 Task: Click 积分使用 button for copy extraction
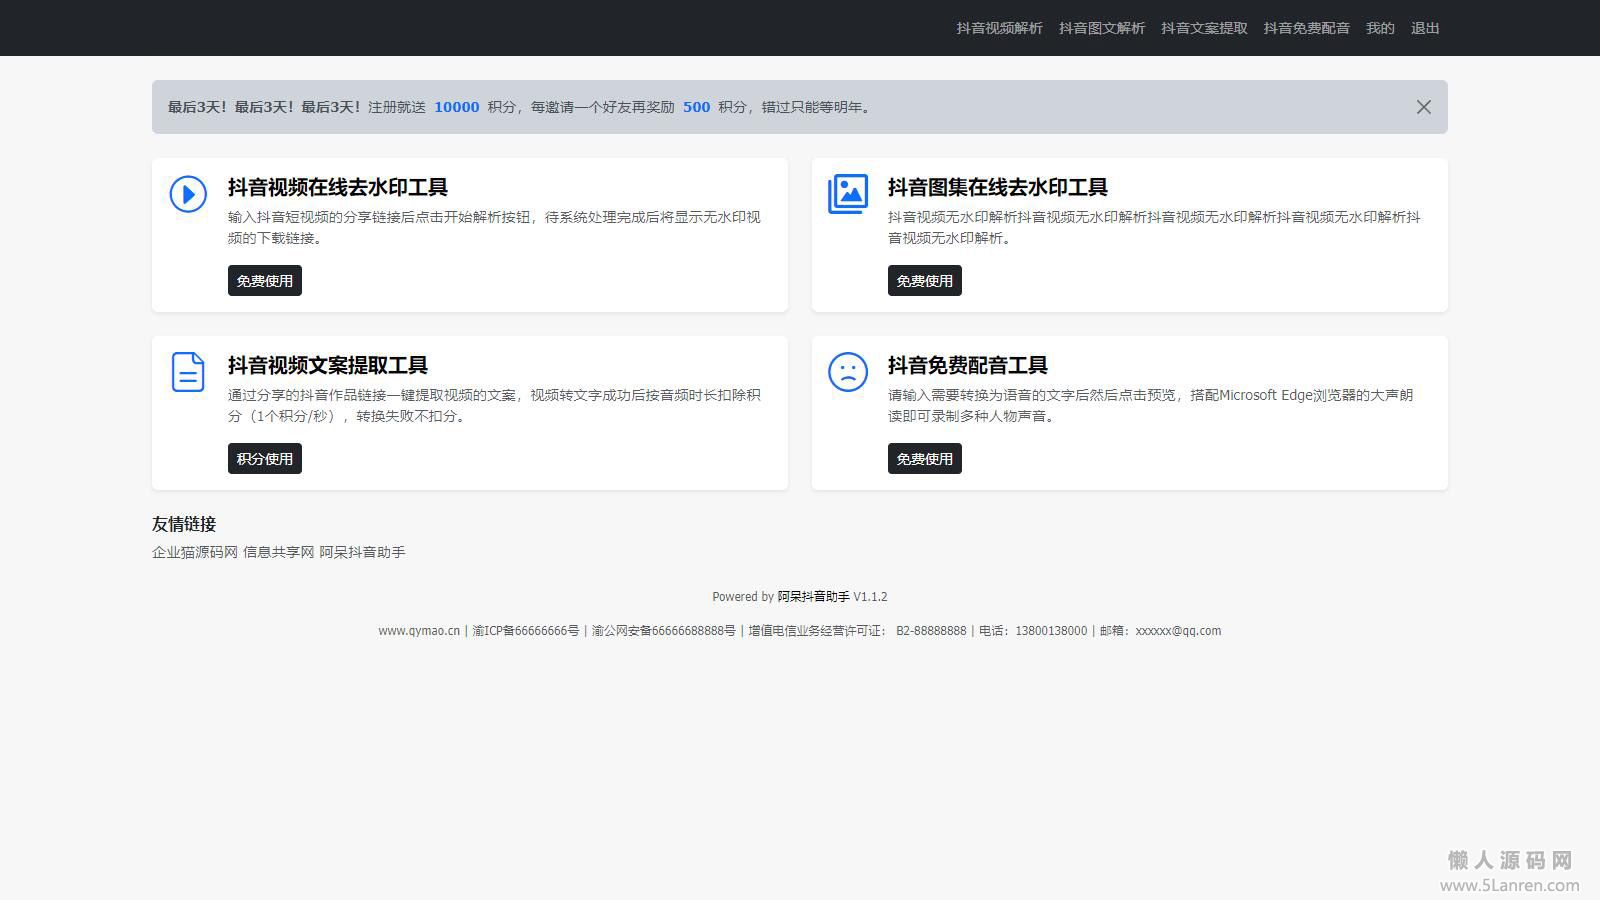click(264, 459)
